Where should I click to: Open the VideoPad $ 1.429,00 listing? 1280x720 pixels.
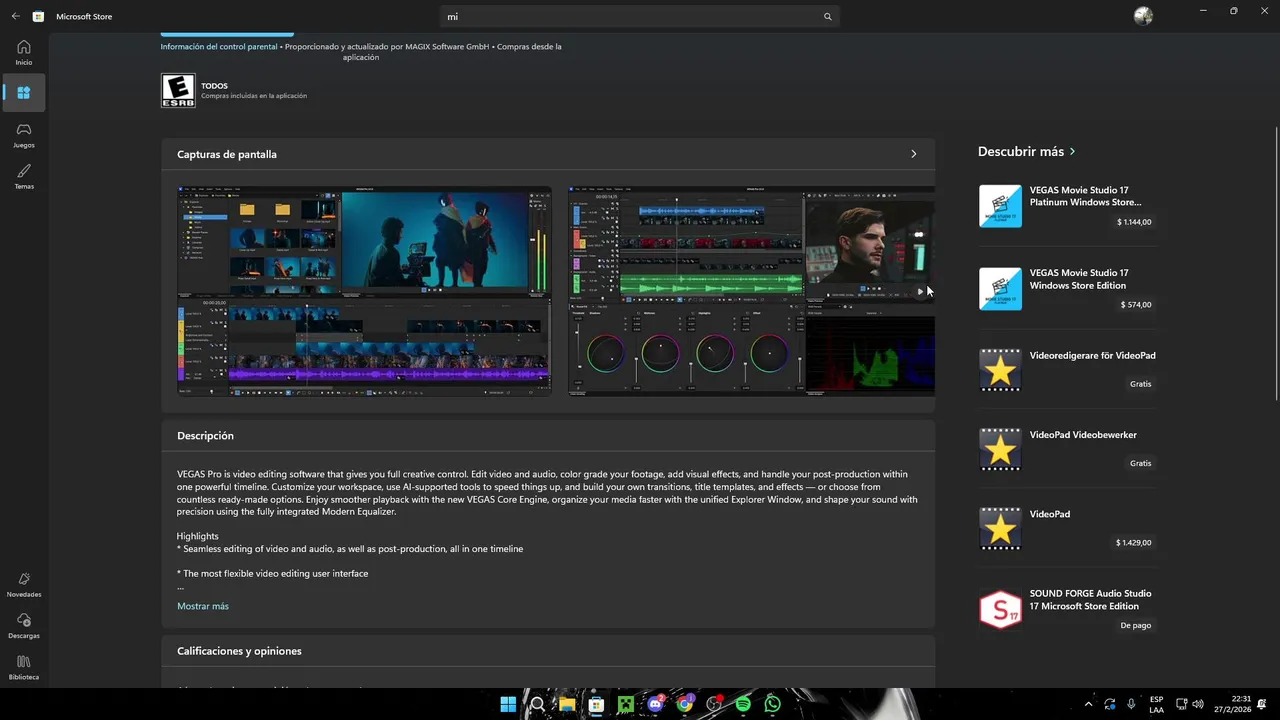(x=1066, y=528)
